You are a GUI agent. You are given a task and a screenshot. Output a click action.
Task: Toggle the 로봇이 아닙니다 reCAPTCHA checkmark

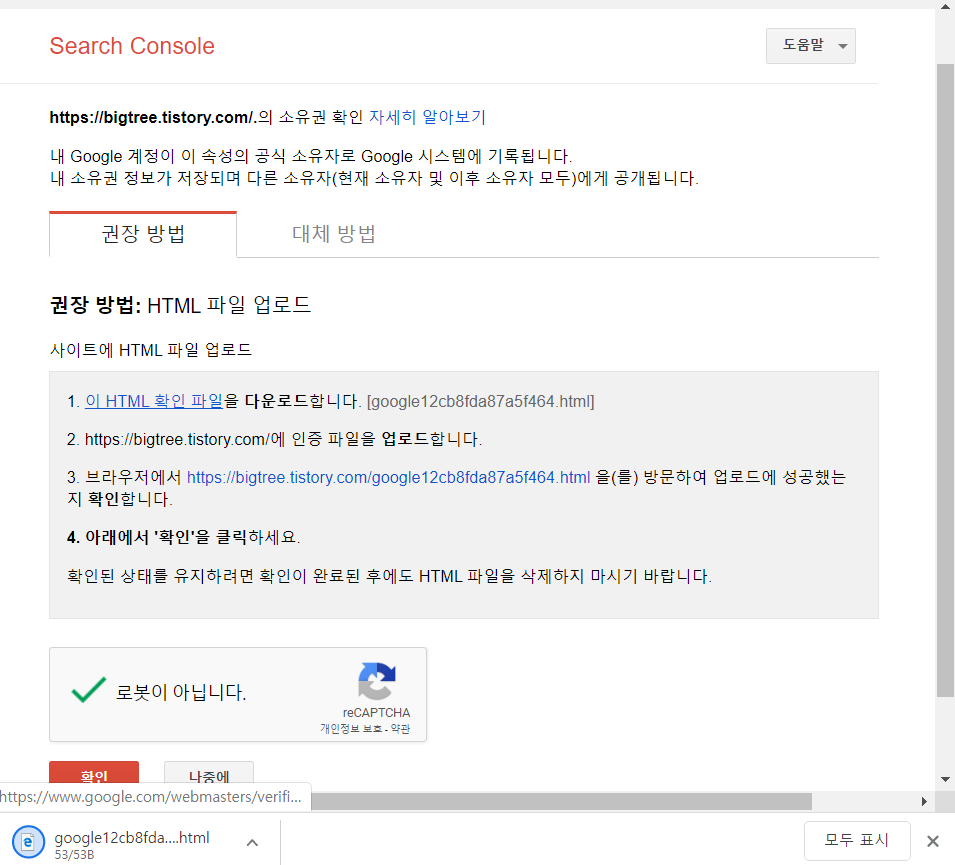(x=89, y=690)
